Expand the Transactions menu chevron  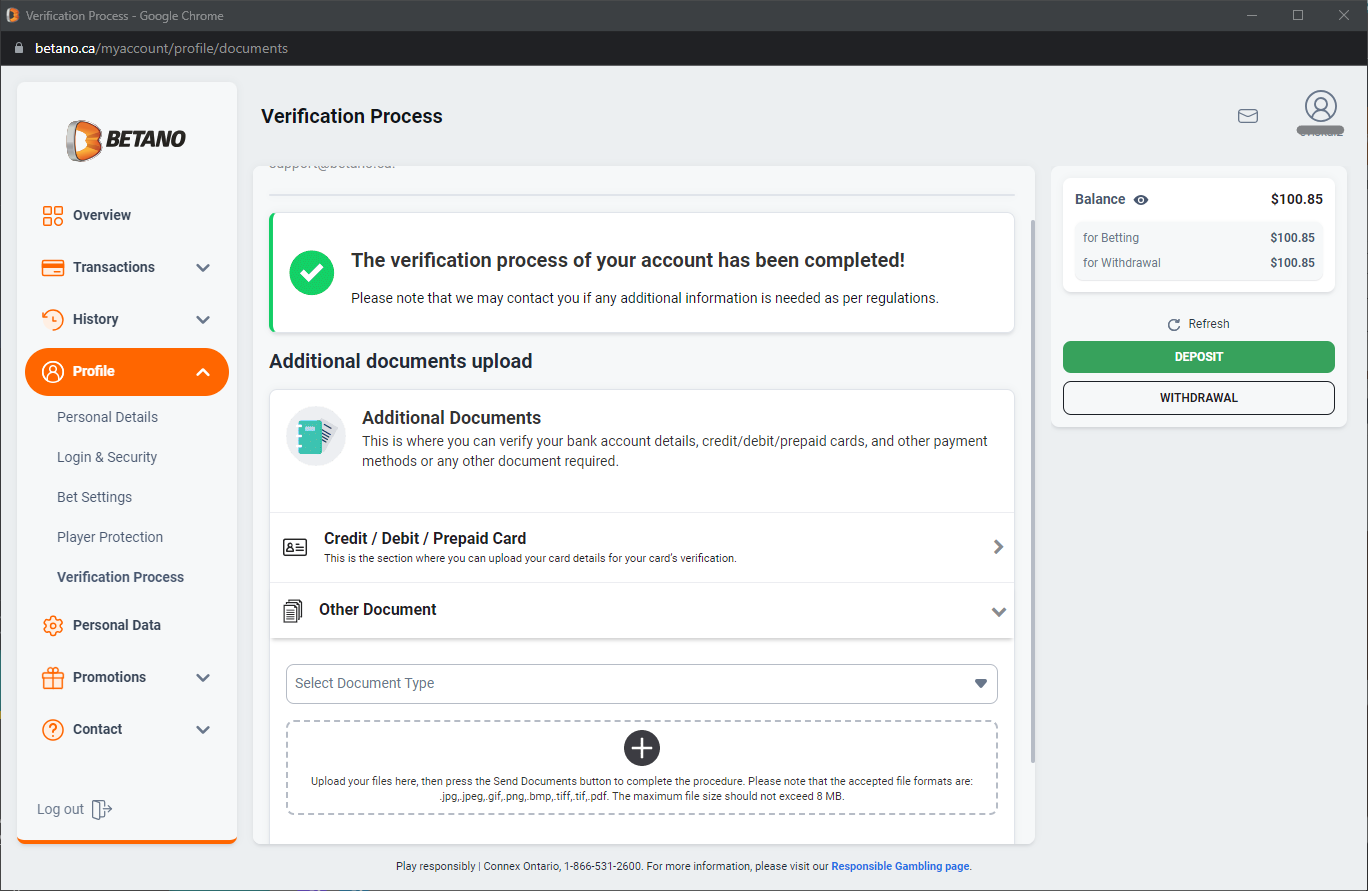(x=203, y=267)
